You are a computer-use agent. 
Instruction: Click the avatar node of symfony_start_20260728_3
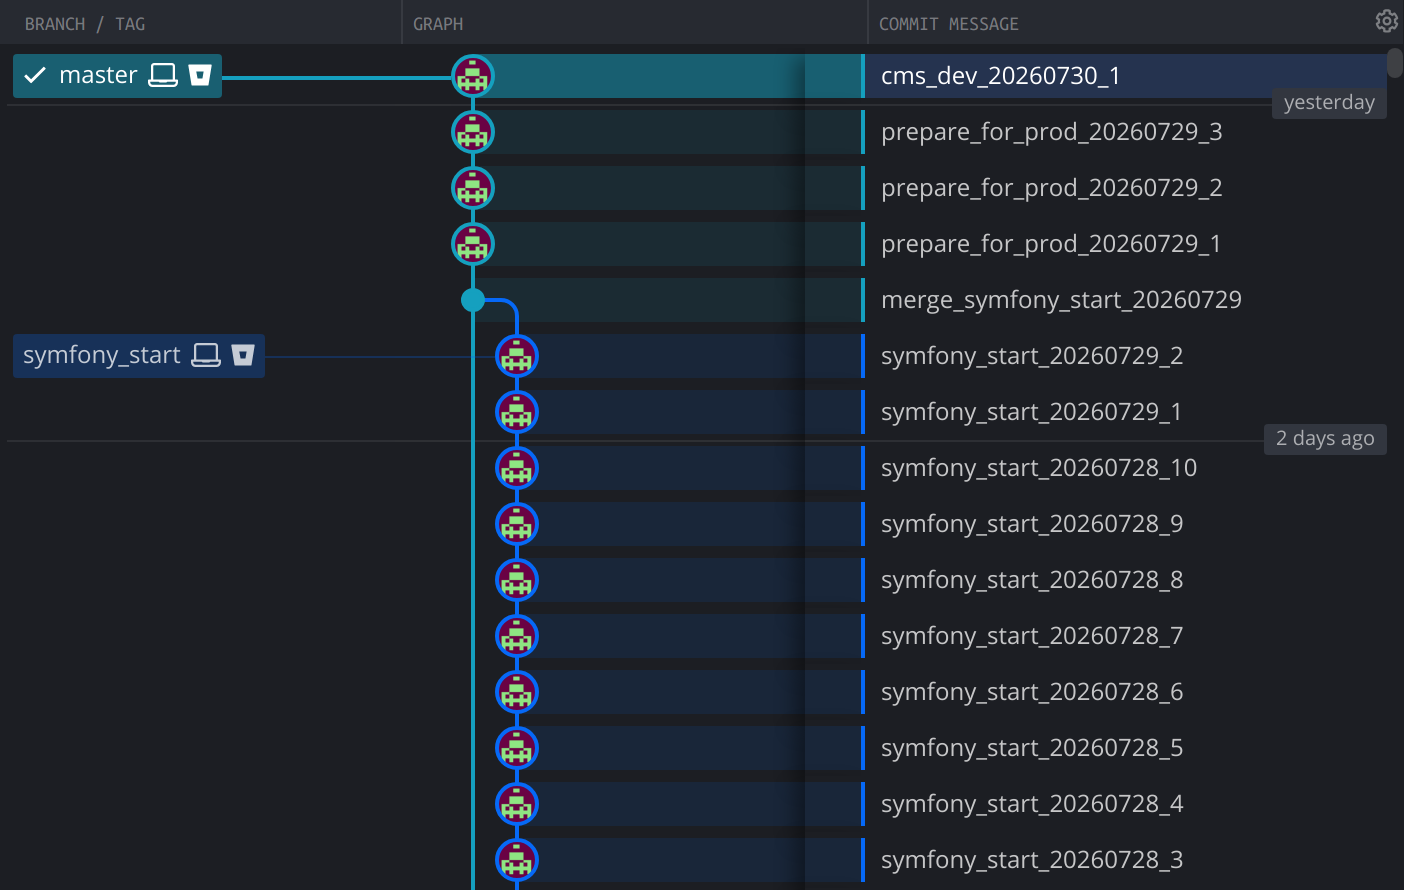tap(517, 860)
